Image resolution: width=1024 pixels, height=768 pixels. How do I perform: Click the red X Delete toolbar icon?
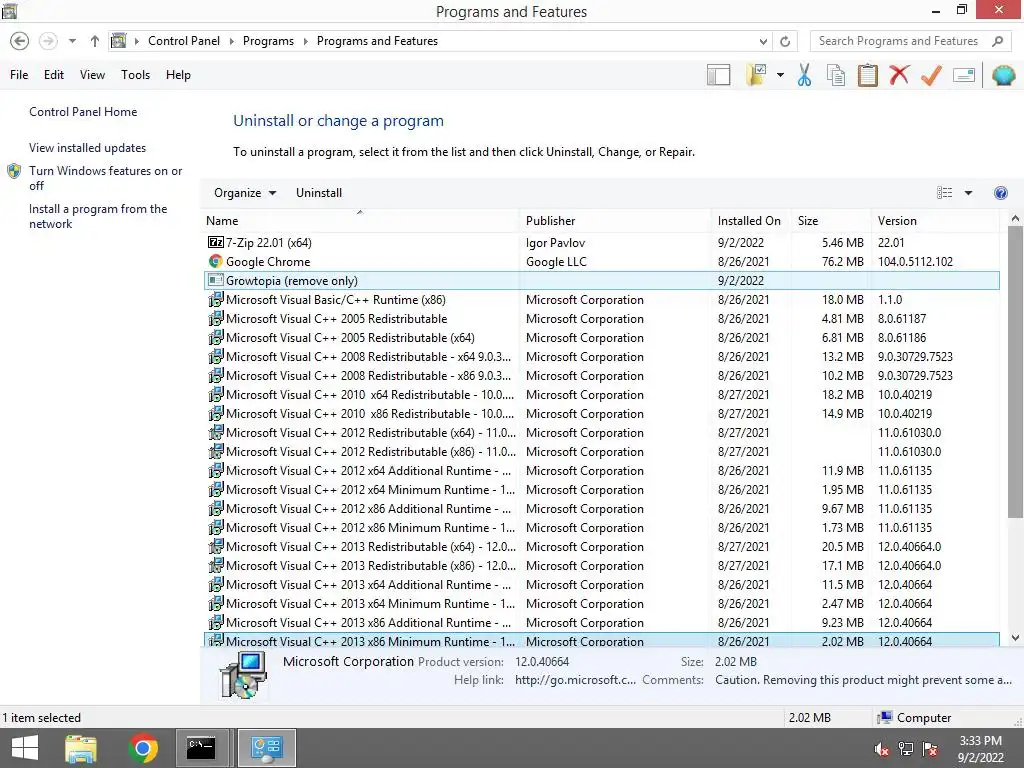[899, 75]
